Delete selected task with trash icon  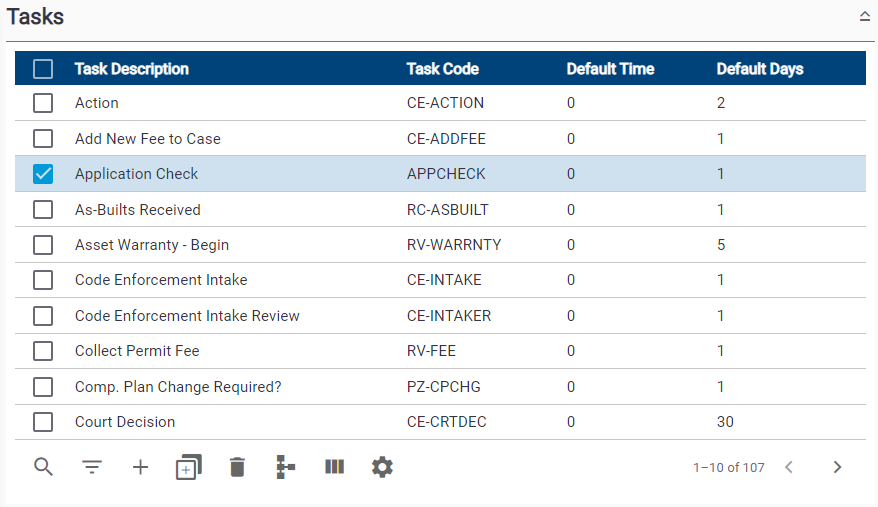[x=237, y=467]
